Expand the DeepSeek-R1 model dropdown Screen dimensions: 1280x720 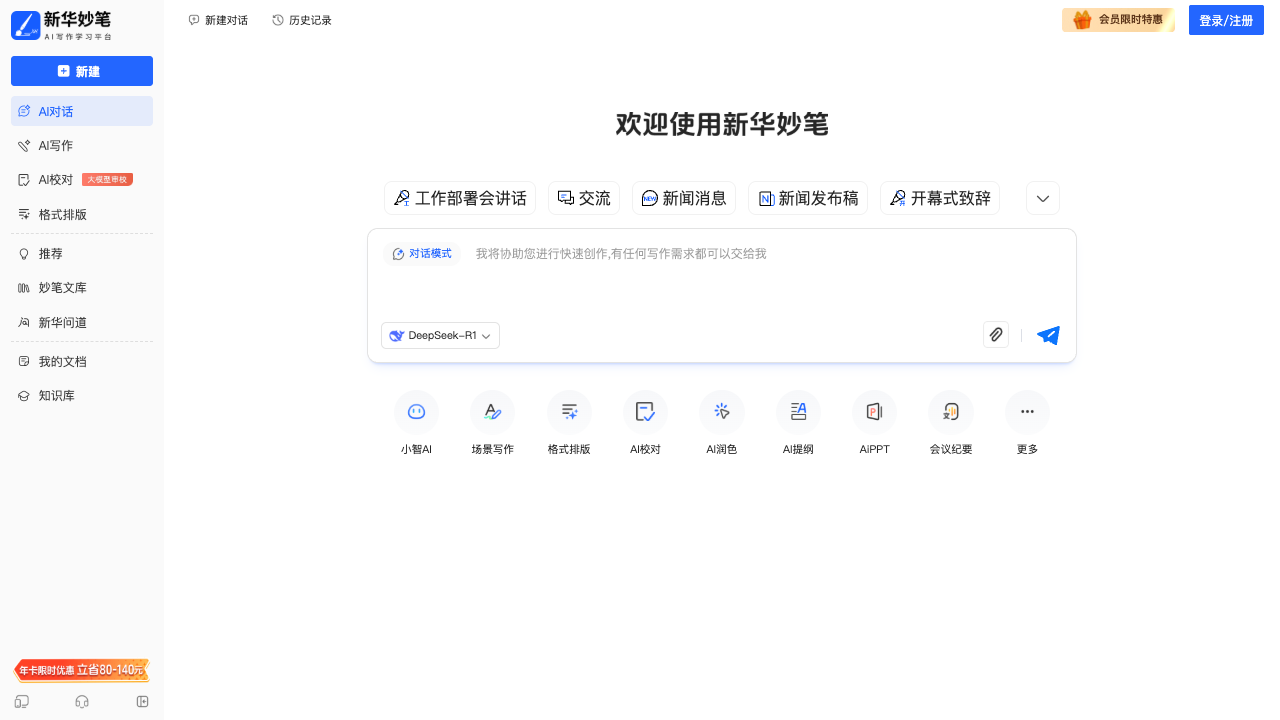[440, 335]
